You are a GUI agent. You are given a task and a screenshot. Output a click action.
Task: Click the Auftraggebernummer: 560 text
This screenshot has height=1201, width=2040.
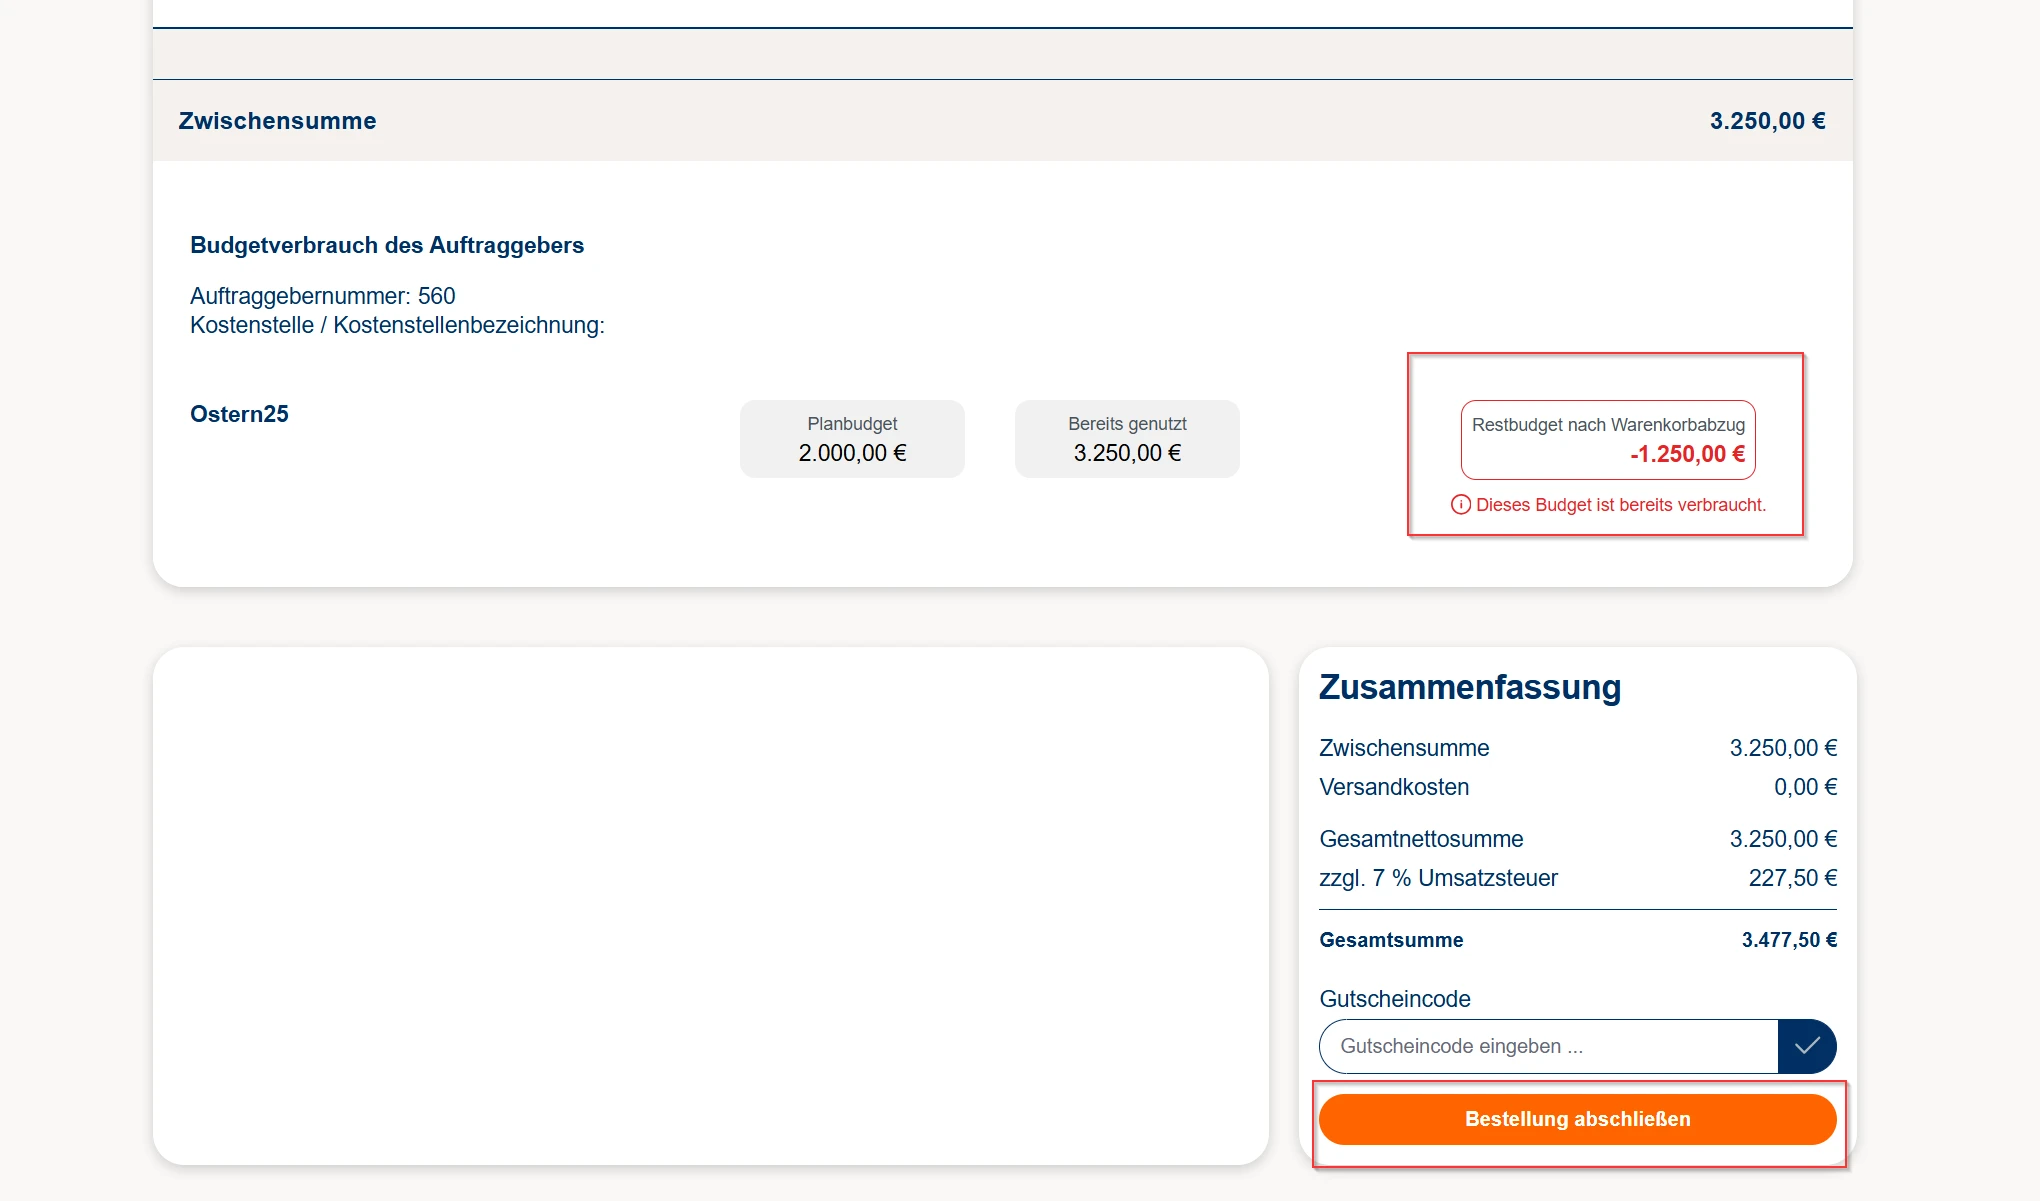[322, 296]
